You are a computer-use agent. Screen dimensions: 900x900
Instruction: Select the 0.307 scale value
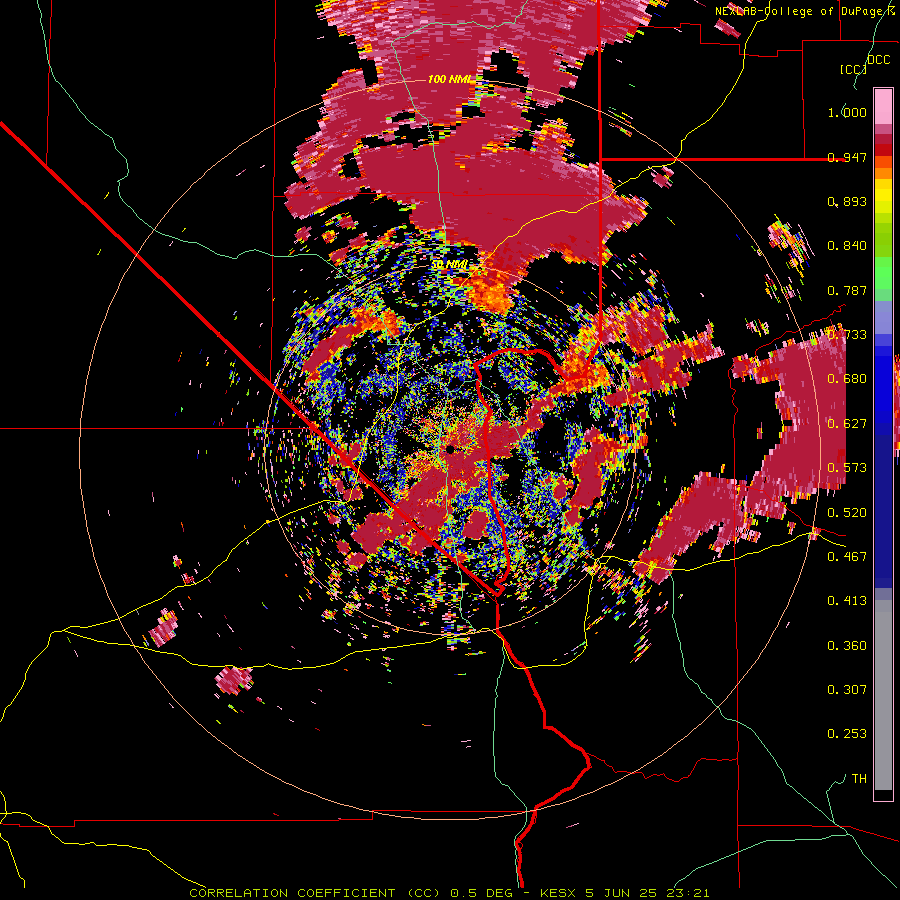pyautogui.click(x=847, y=689)
